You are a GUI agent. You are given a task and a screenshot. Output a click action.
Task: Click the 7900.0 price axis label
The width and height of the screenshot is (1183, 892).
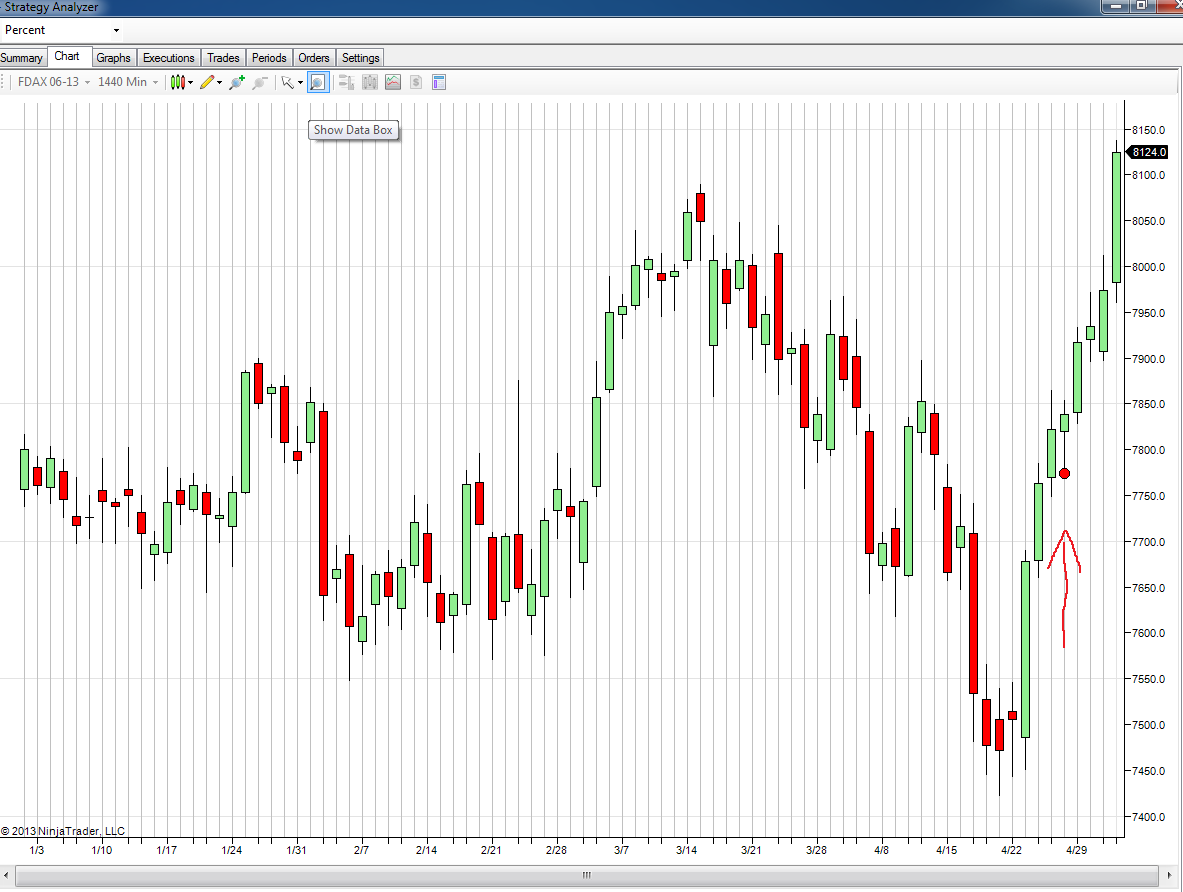click(x=1148, y=359)
